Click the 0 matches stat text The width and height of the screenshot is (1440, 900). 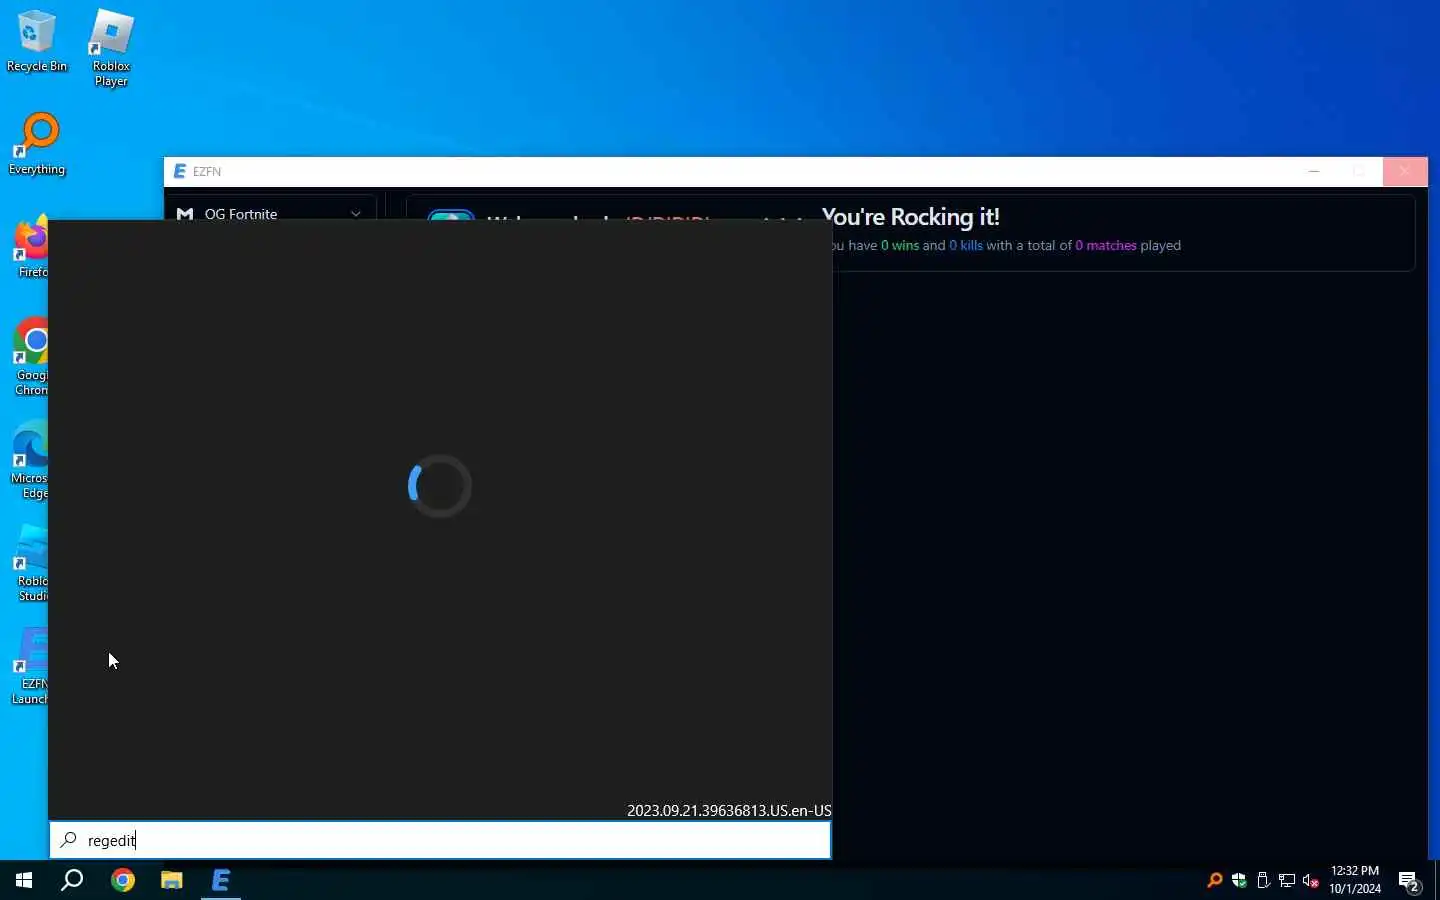coord(1106,245)
